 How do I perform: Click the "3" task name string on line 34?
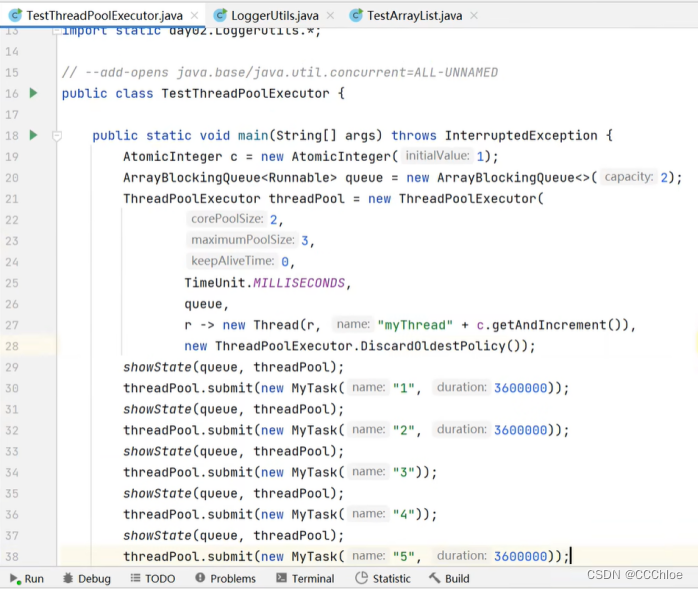point(404,472)
